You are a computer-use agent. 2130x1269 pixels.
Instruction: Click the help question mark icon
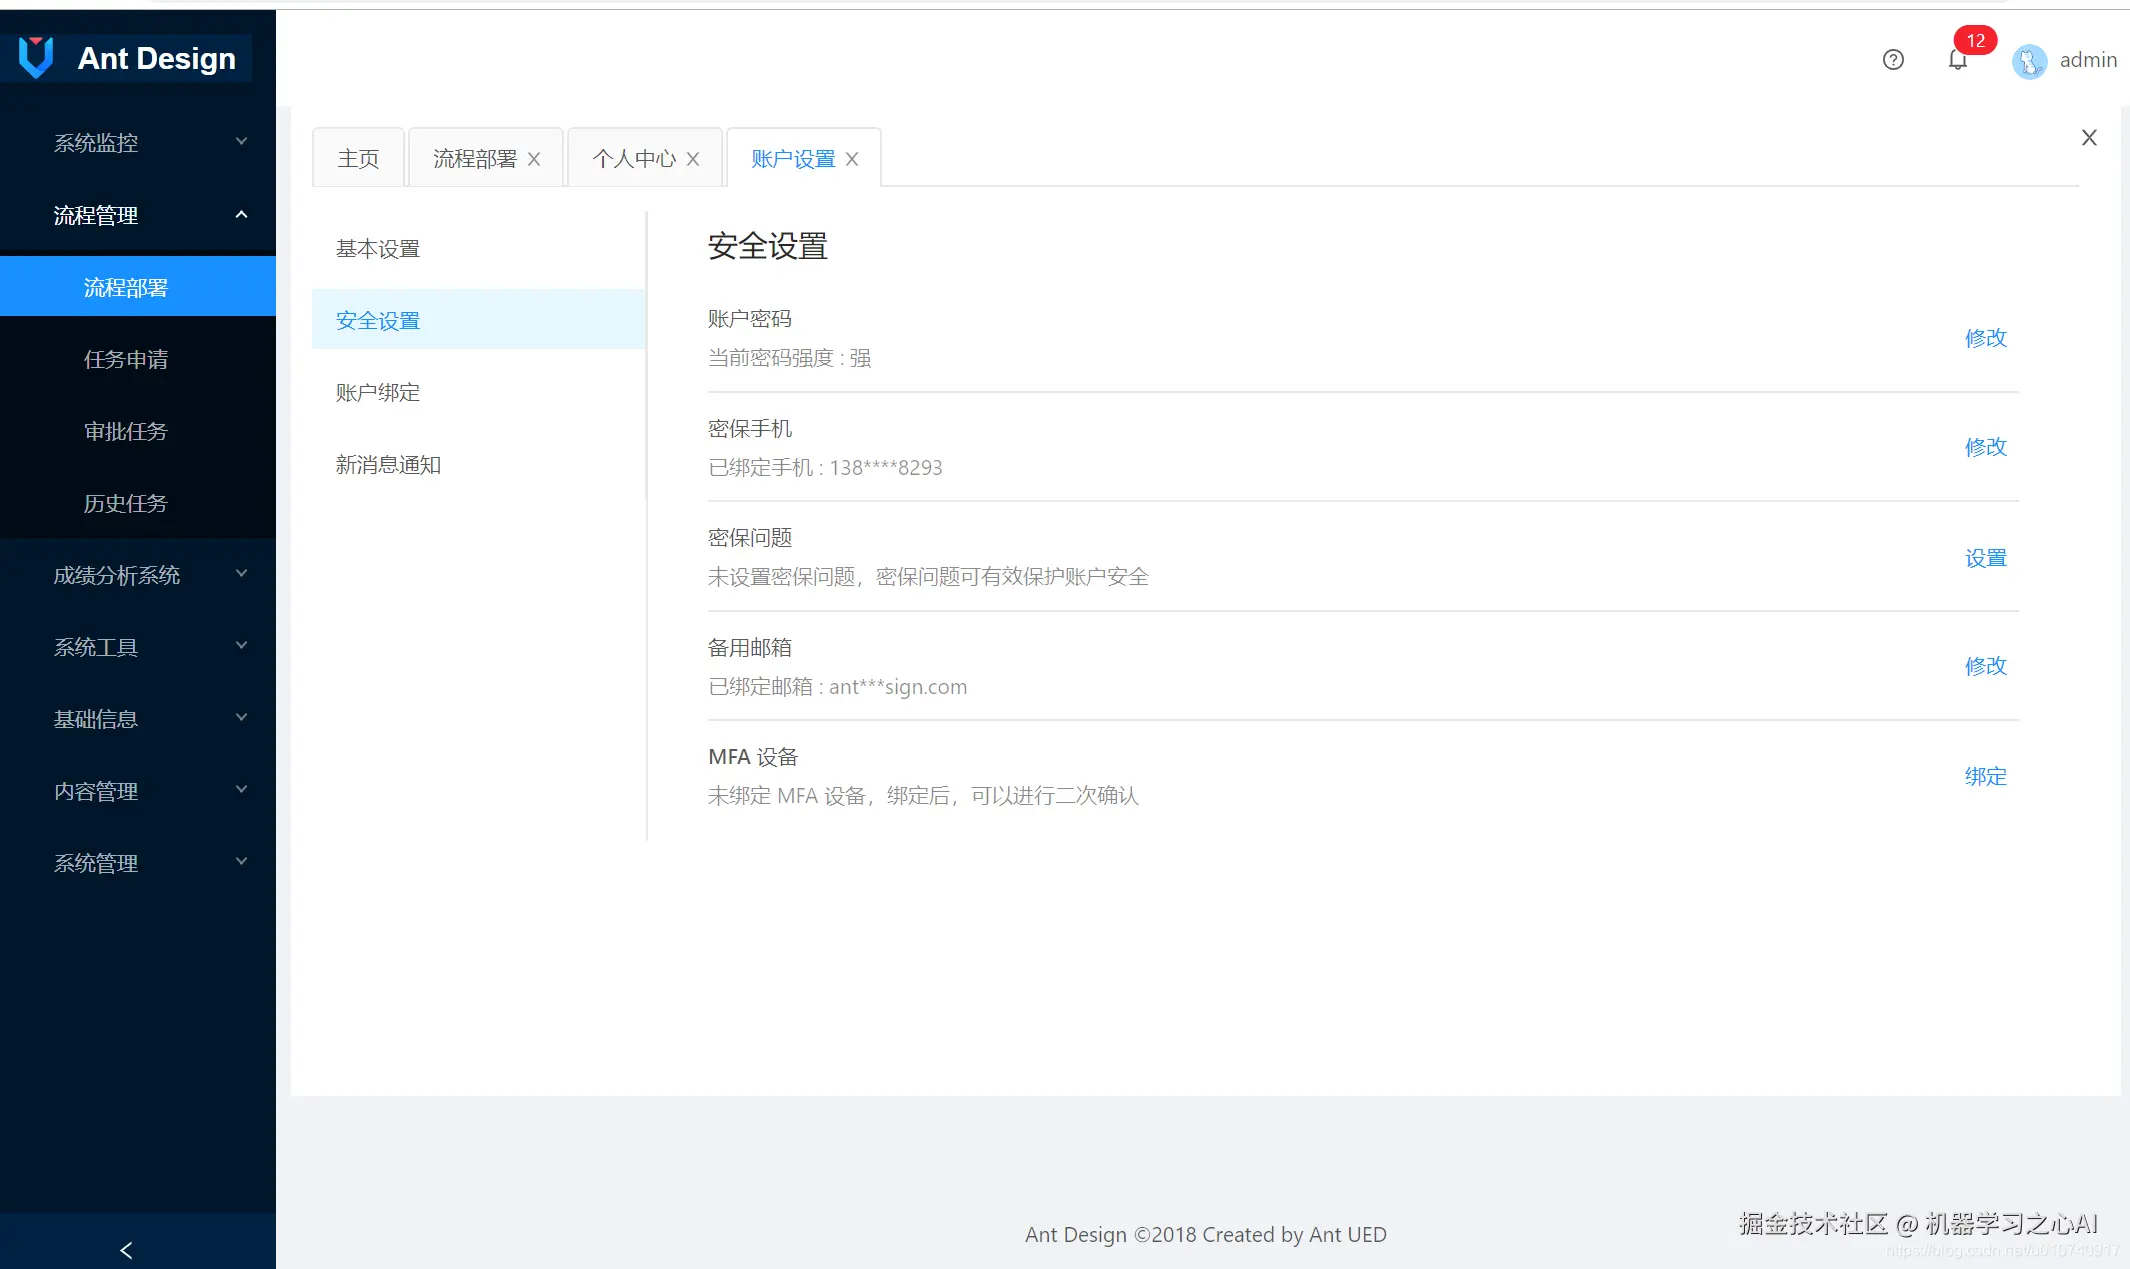click(x=1893, y=60)
